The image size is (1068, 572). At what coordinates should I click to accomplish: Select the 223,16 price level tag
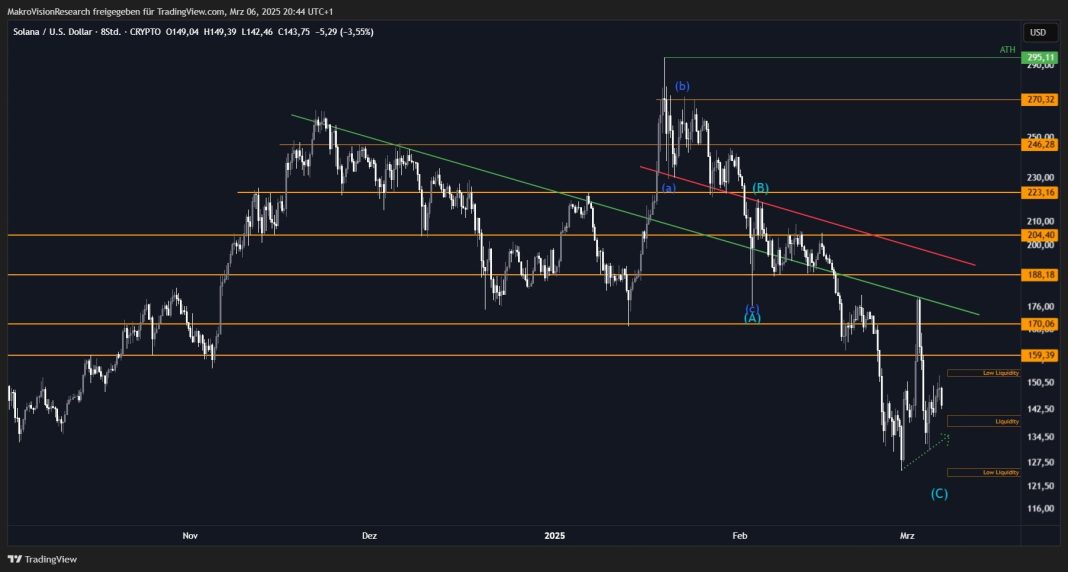1040,192
